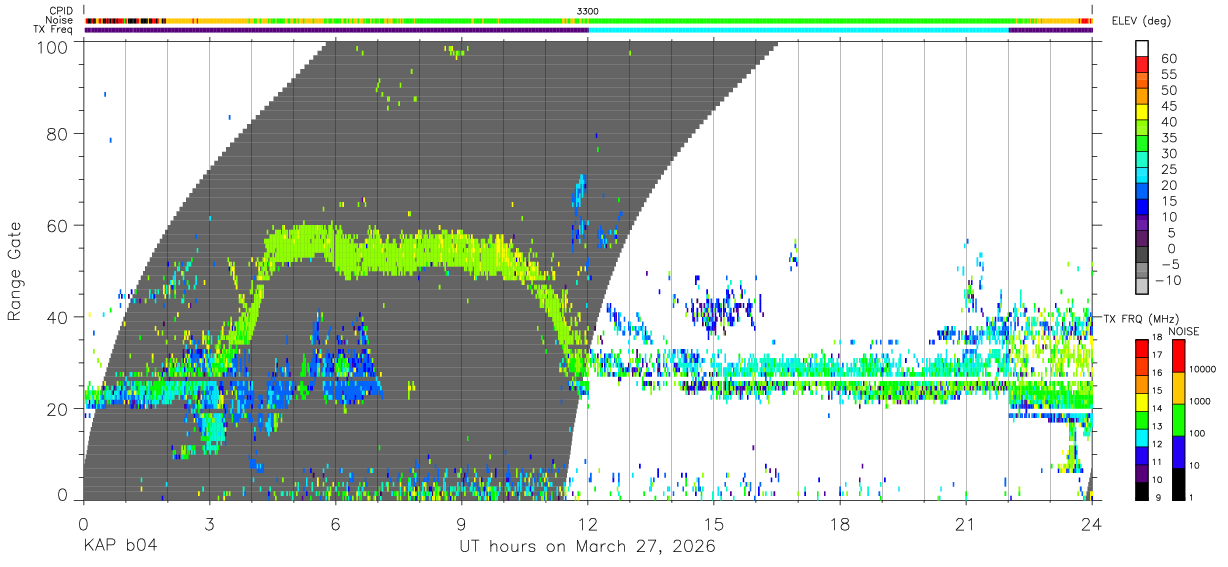Click the 'TX FRQ (MHz)' legend title
Image resolution: width=1228 pixels, height=567 pixels.
click(x=1142, y=319)
